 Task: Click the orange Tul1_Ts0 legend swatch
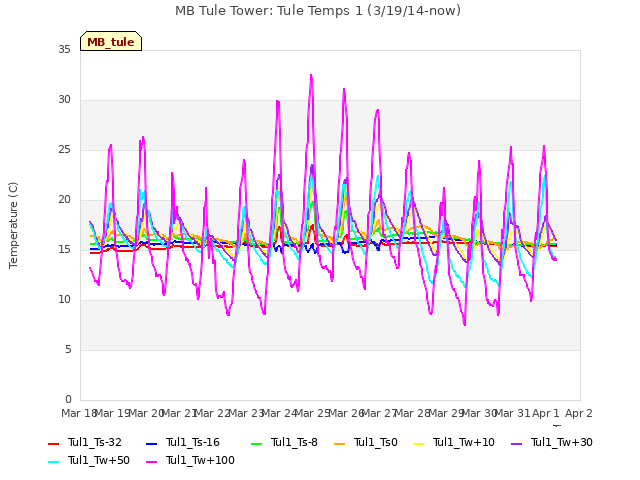tap(339, 443)
